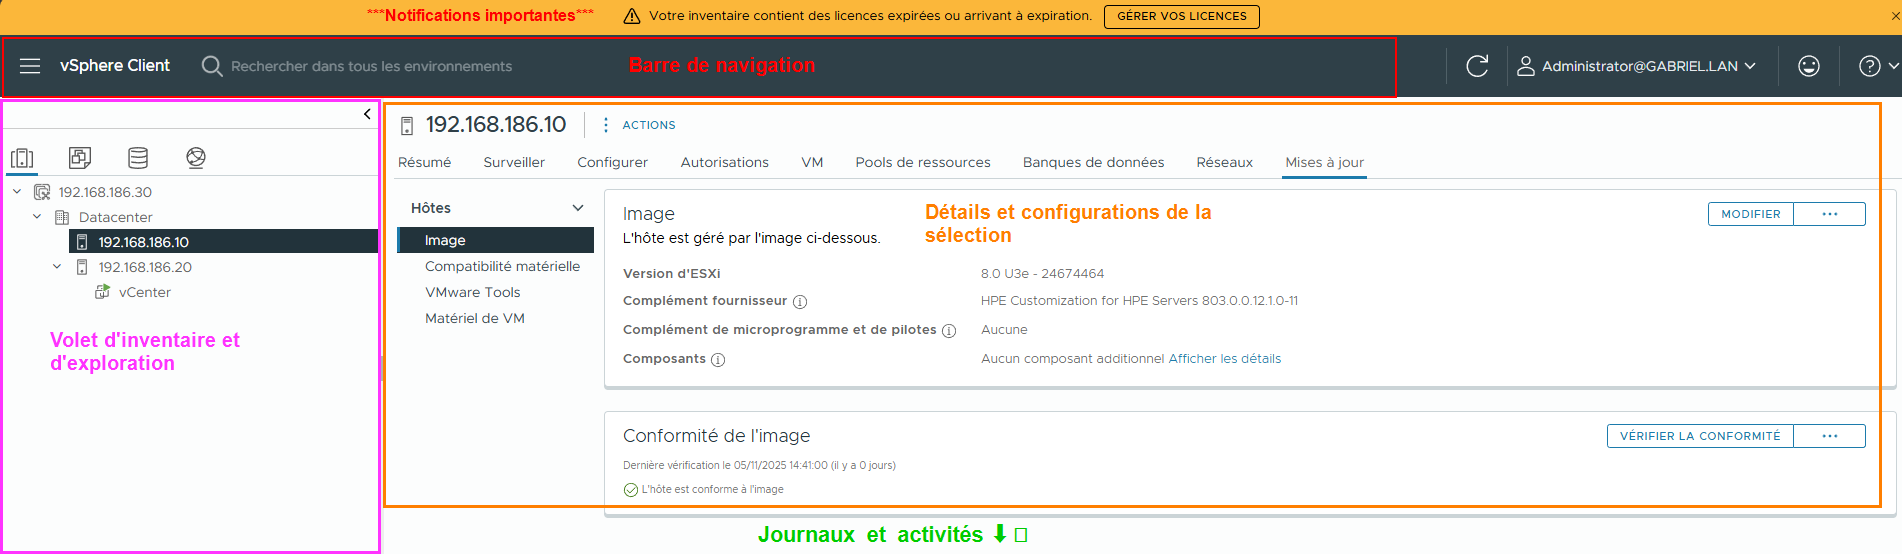Select Datacenter in inventory tree

coord(116,217)
